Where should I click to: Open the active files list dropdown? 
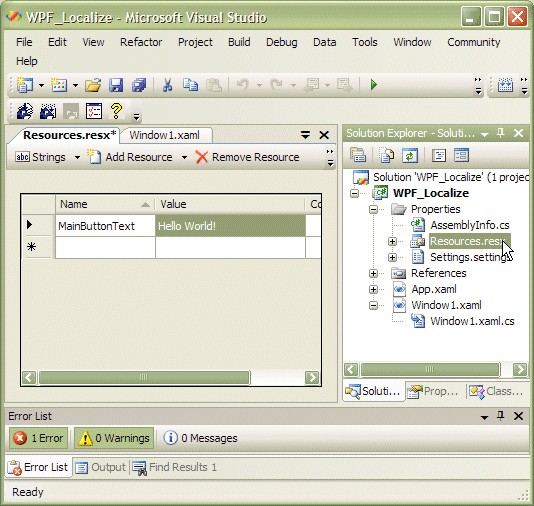click(x=305, y=135)
